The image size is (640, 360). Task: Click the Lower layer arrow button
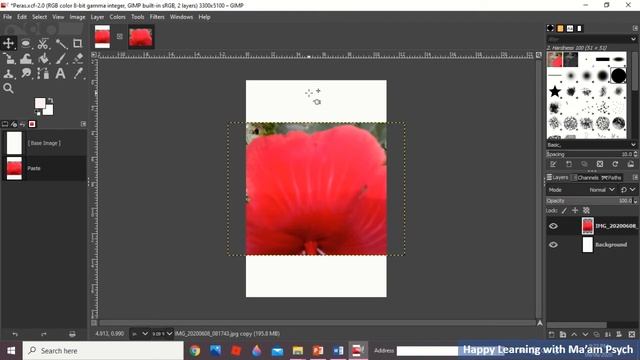coord(585,334)
